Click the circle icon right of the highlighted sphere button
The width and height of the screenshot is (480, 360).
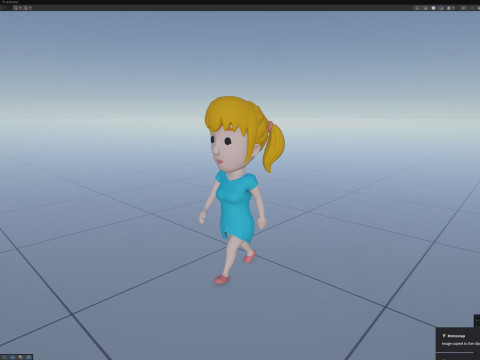[441, 8]
